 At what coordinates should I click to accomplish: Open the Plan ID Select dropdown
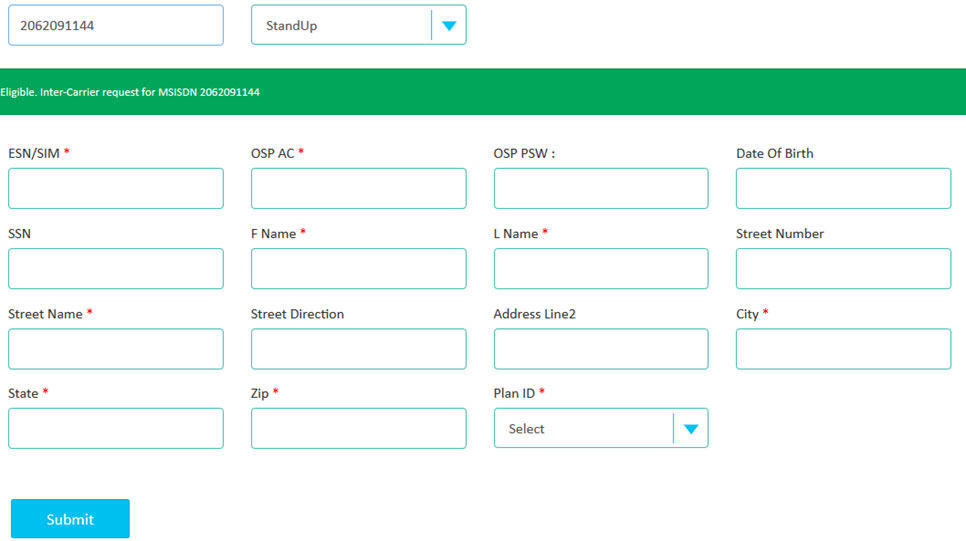coord(601,428)
